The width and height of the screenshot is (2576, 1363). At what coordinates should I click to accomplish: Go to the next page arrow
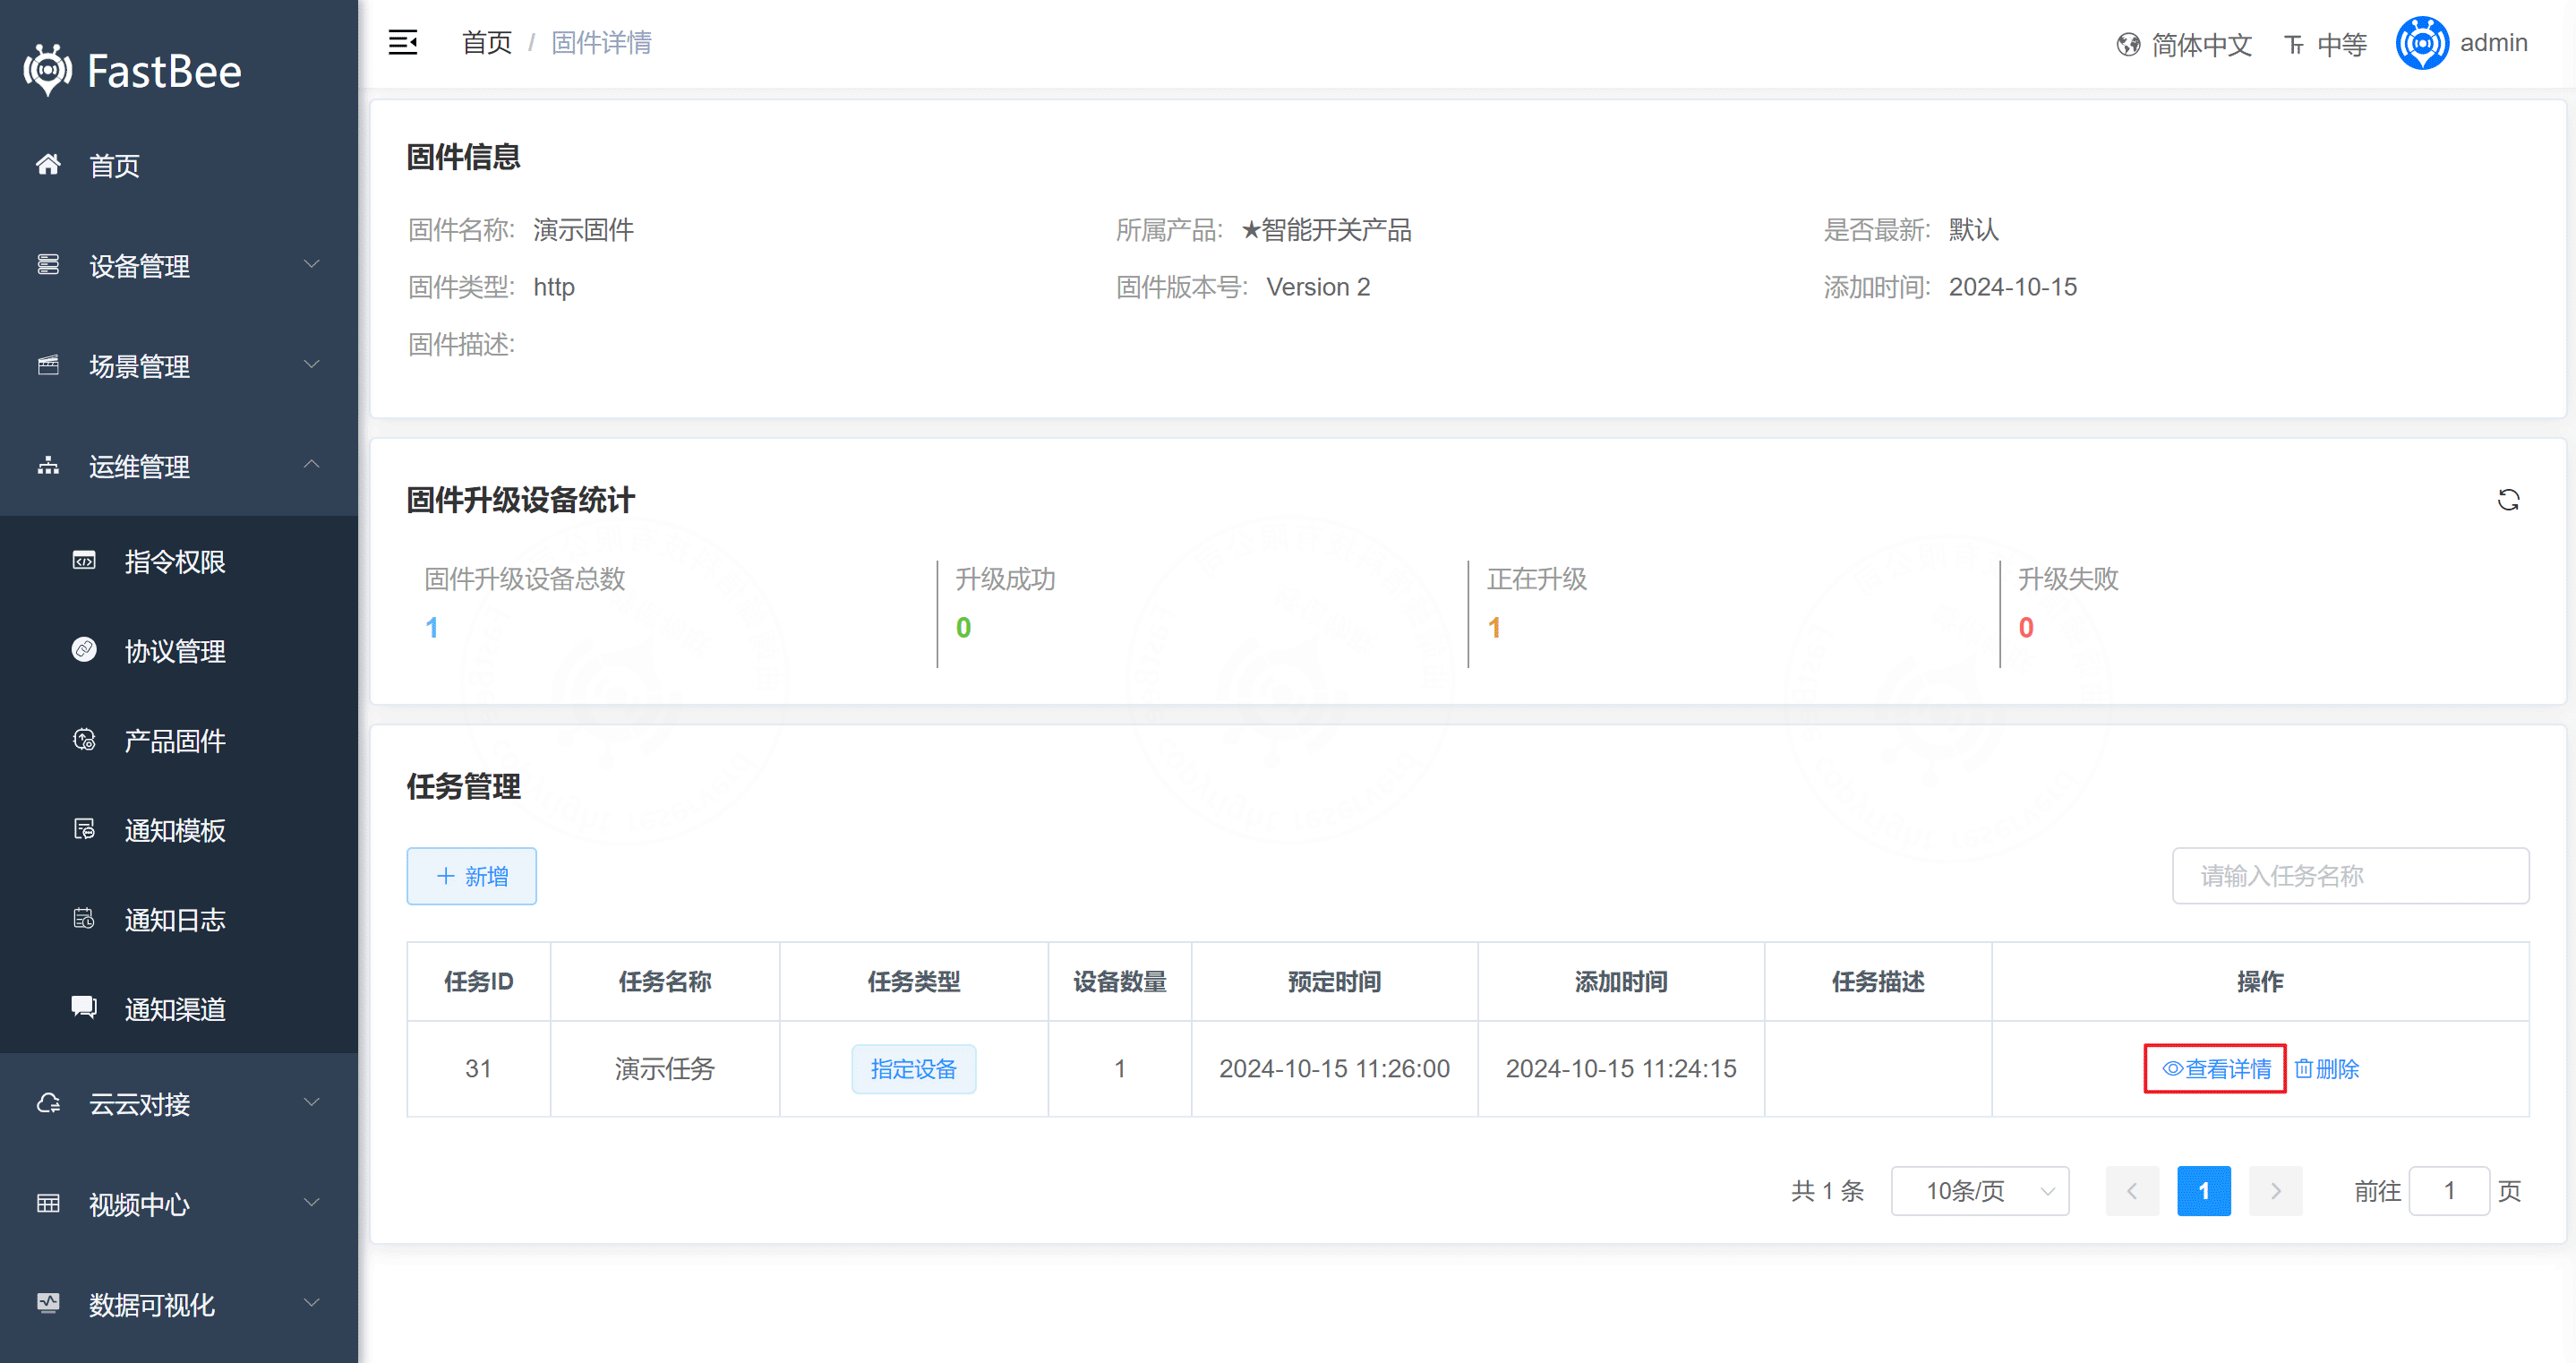click(2276, 1191)
